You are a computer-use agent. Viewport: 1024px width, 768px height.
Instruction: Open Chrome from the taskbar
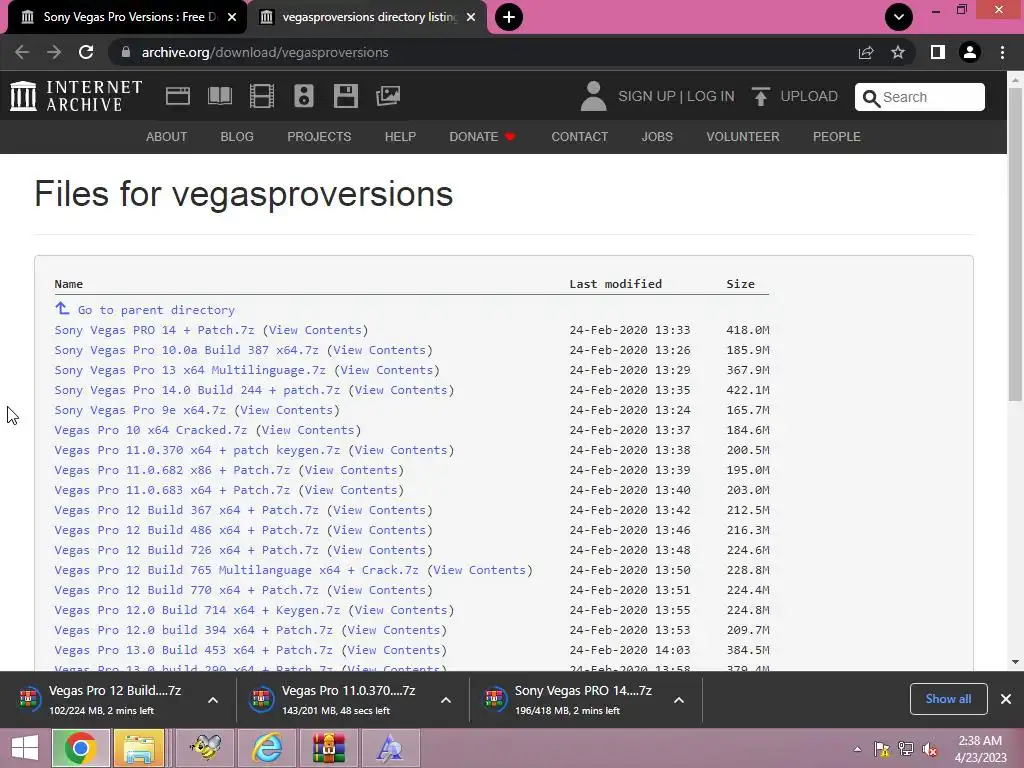click(80, 748)
